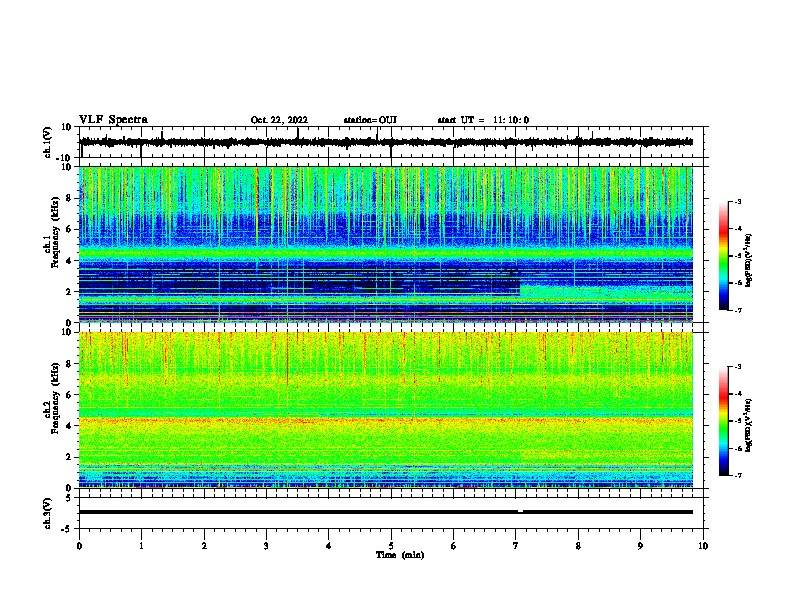The height and width of the screenshot is (612, 792).
Task: Click the ch.2 color scale bar
Action: pos(724,421)
